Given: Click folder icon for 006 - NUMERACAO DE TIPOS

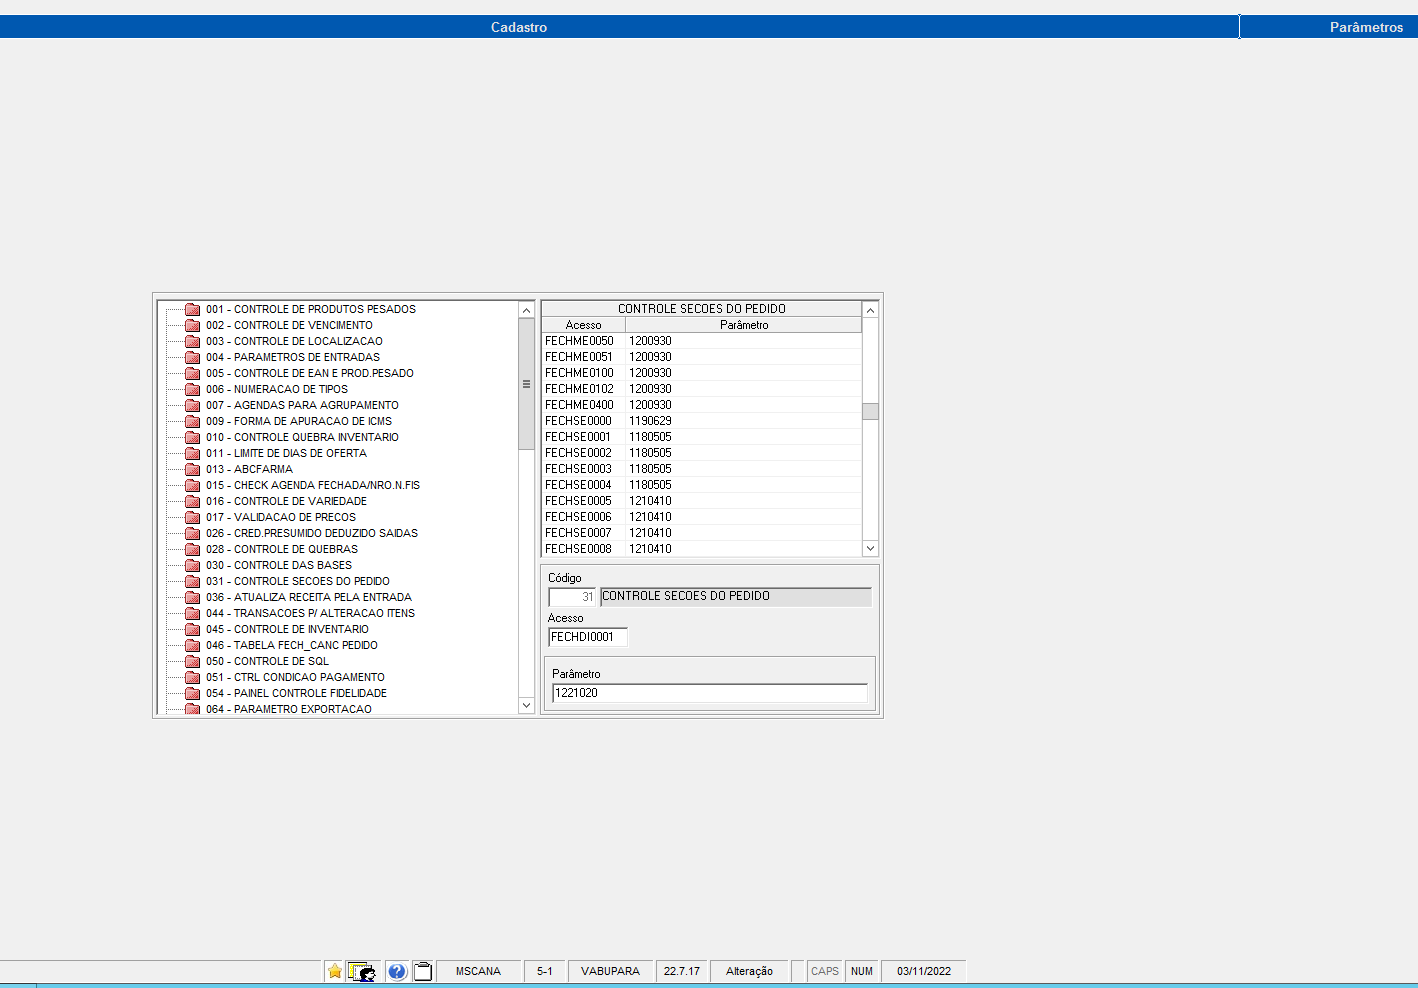Looking at the screenshot, I should (x=193, y=389).
